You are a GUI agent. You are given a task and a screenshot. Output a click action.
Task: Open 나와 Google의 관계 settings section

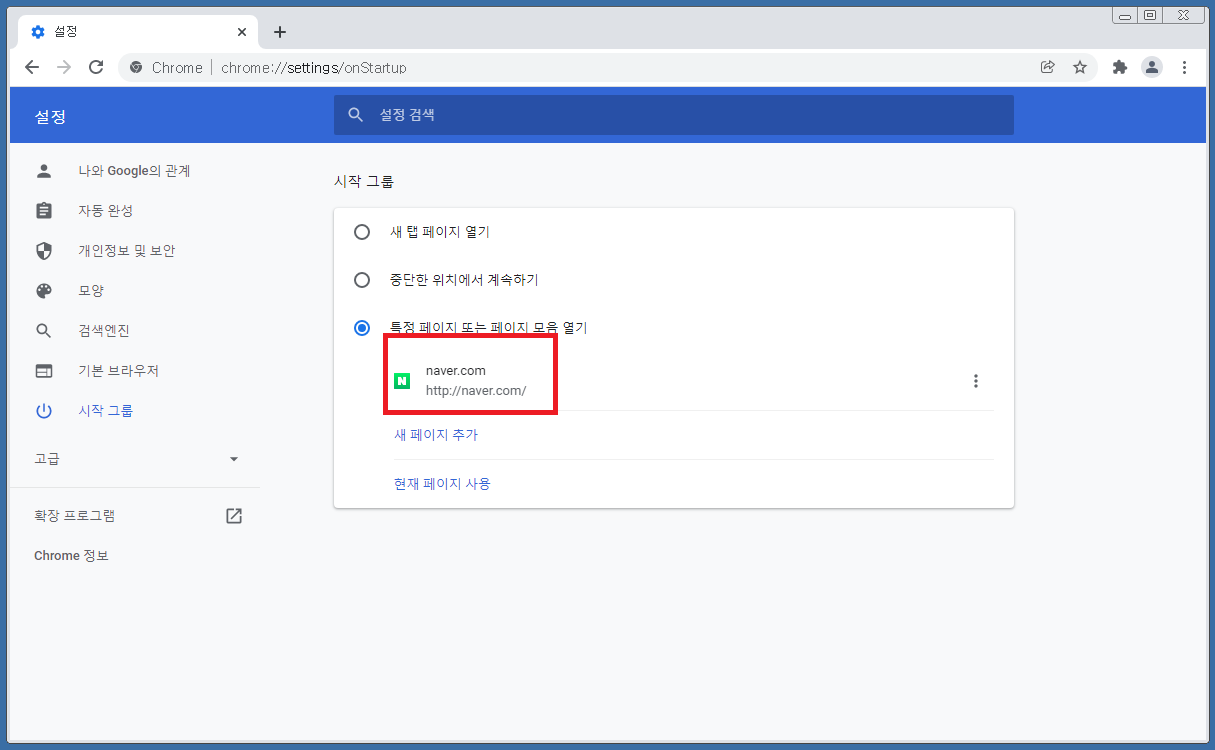(135, 171)
